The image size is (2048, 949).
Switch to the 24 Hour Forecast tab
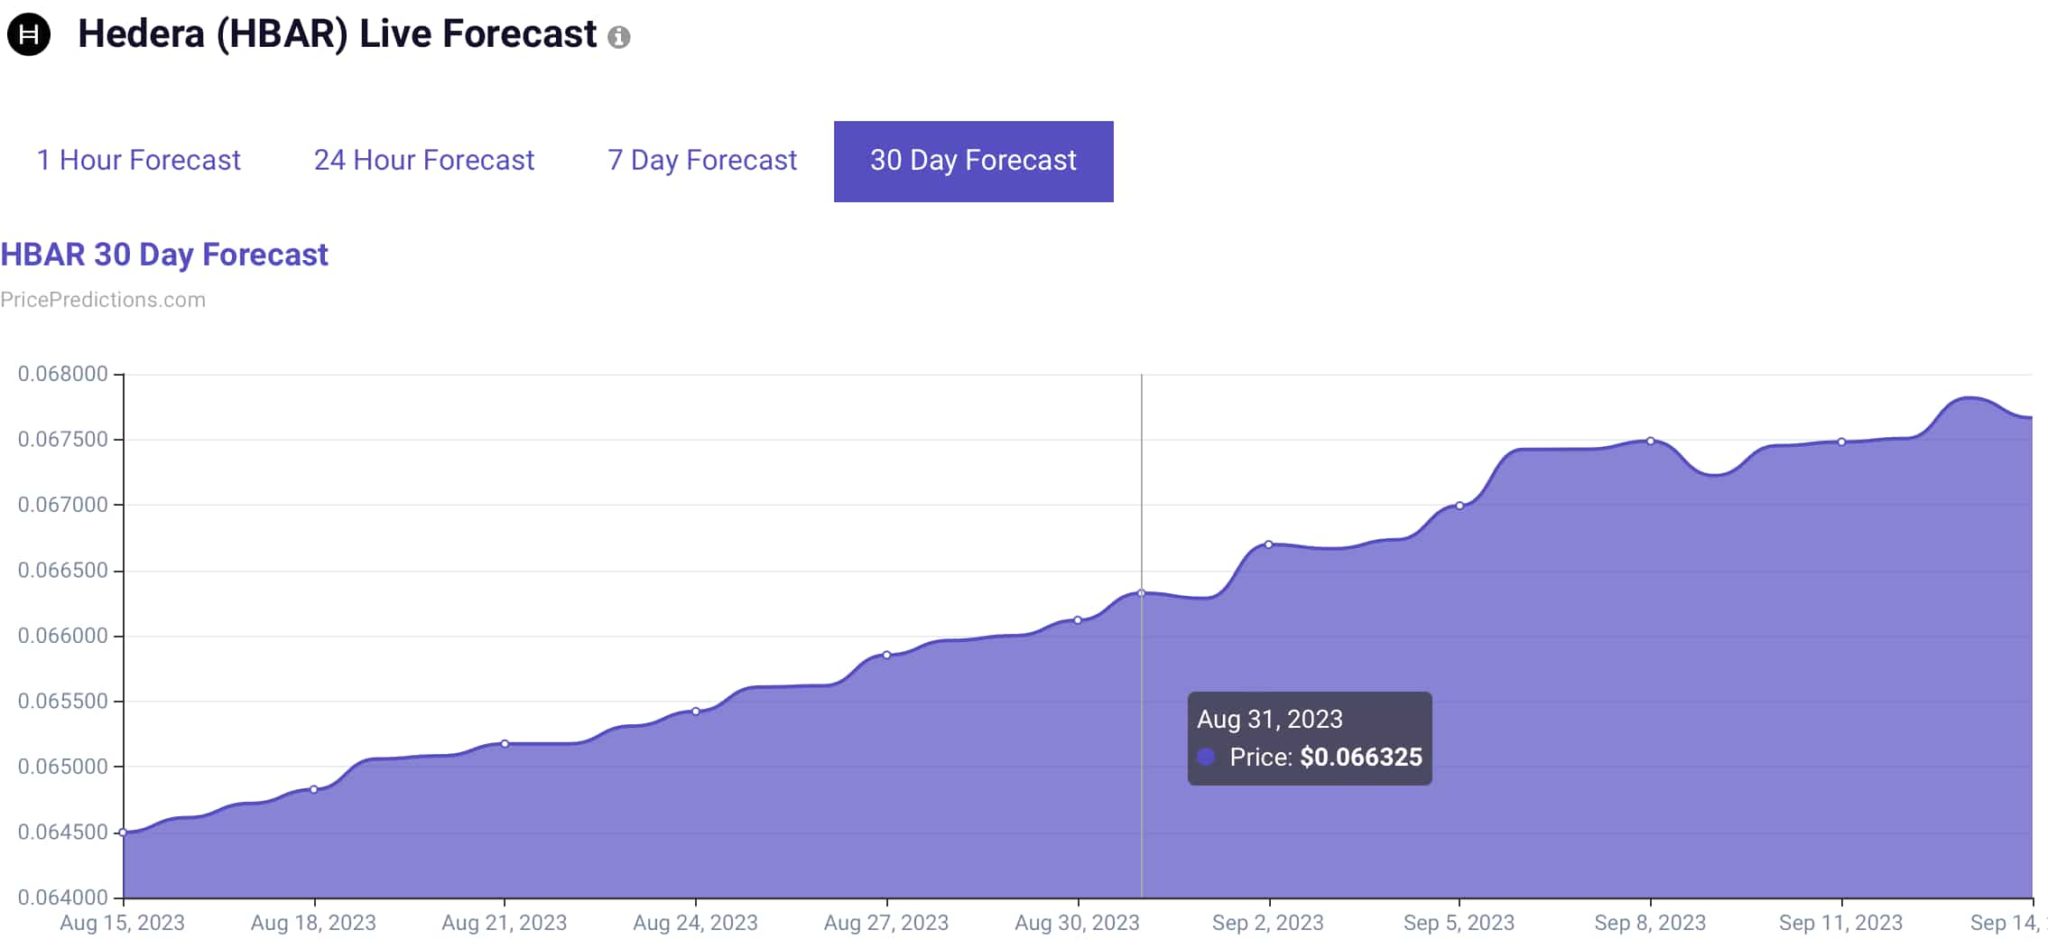424,160
